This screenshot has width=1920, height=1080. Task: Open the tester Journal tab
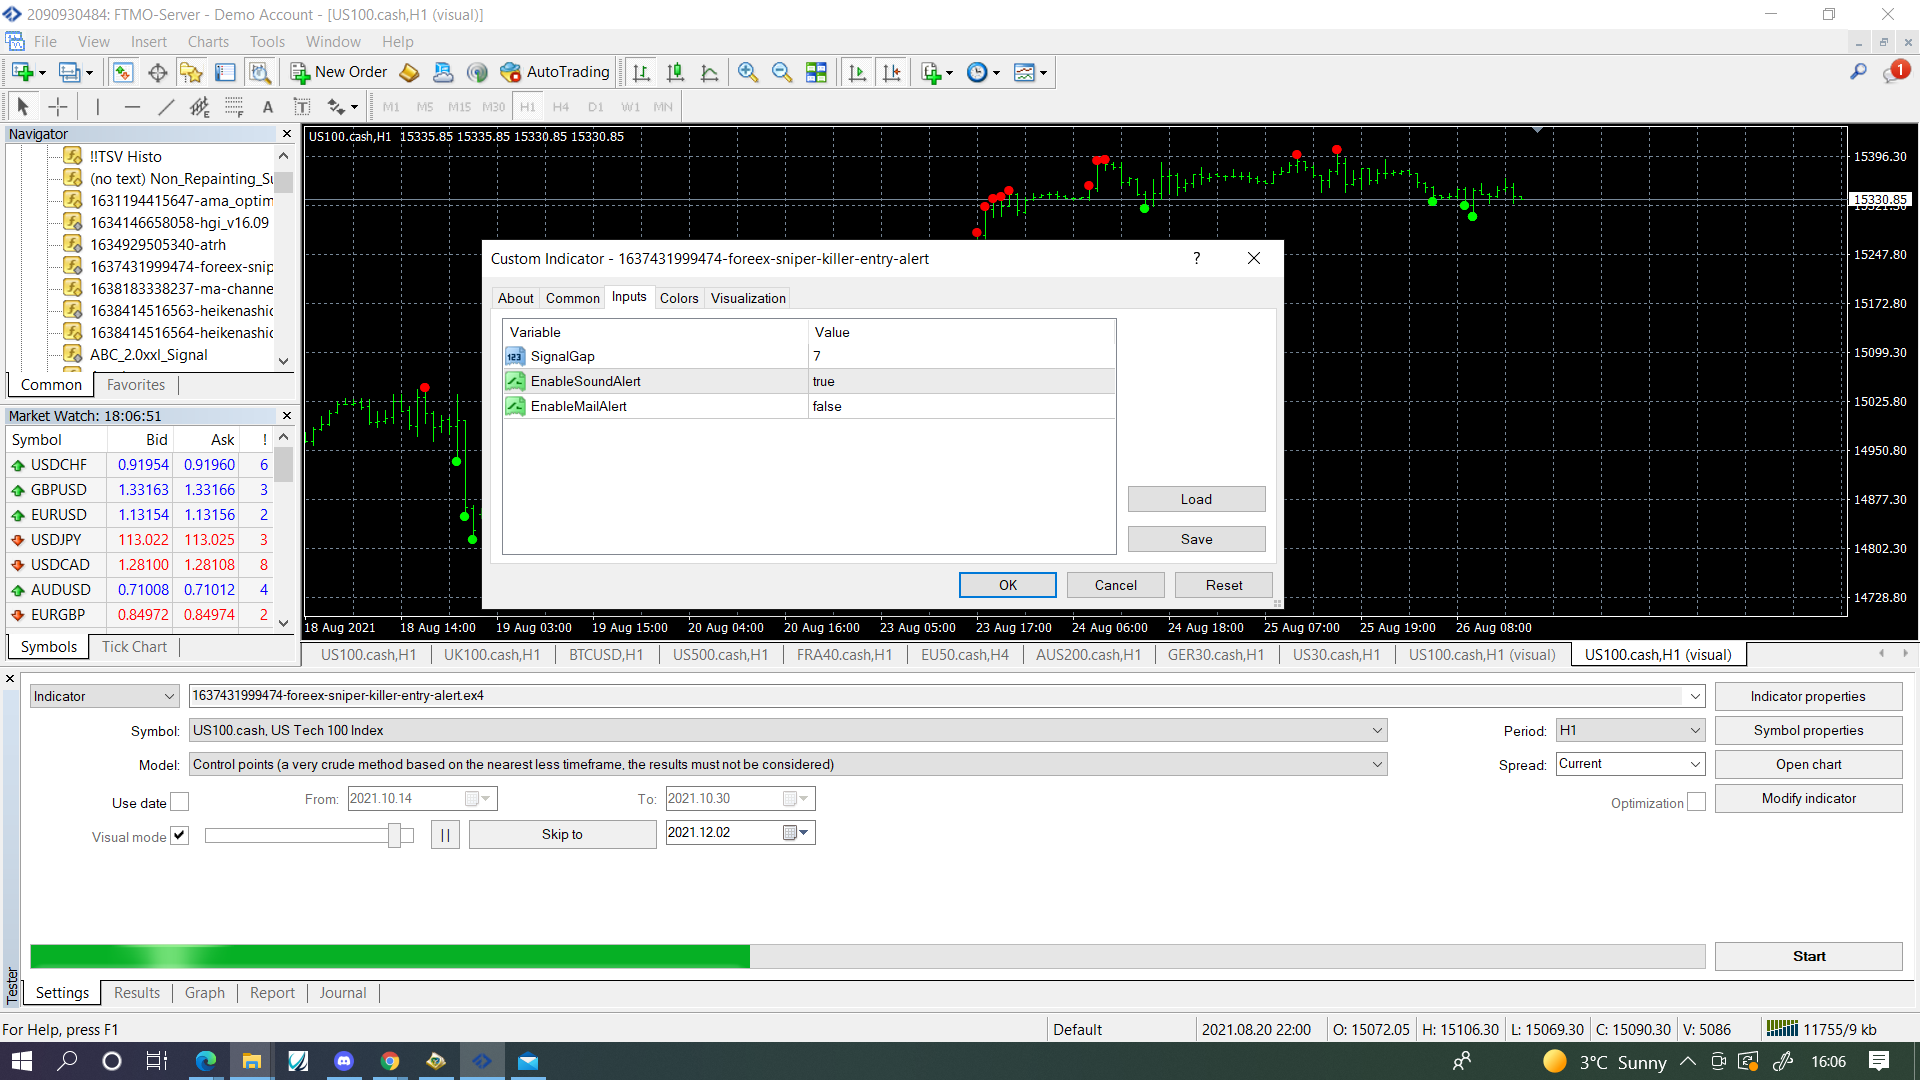(x=343, y=993)
